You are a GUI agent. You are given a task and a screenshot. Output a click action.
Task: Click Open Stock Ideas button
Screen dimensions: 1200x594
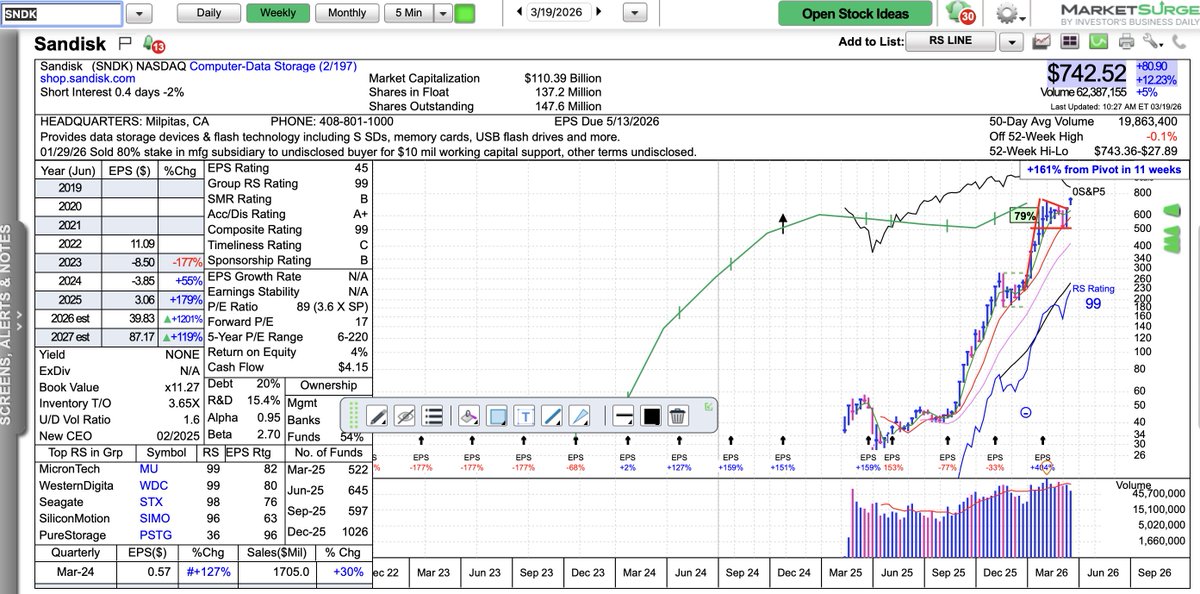point(855,13)
